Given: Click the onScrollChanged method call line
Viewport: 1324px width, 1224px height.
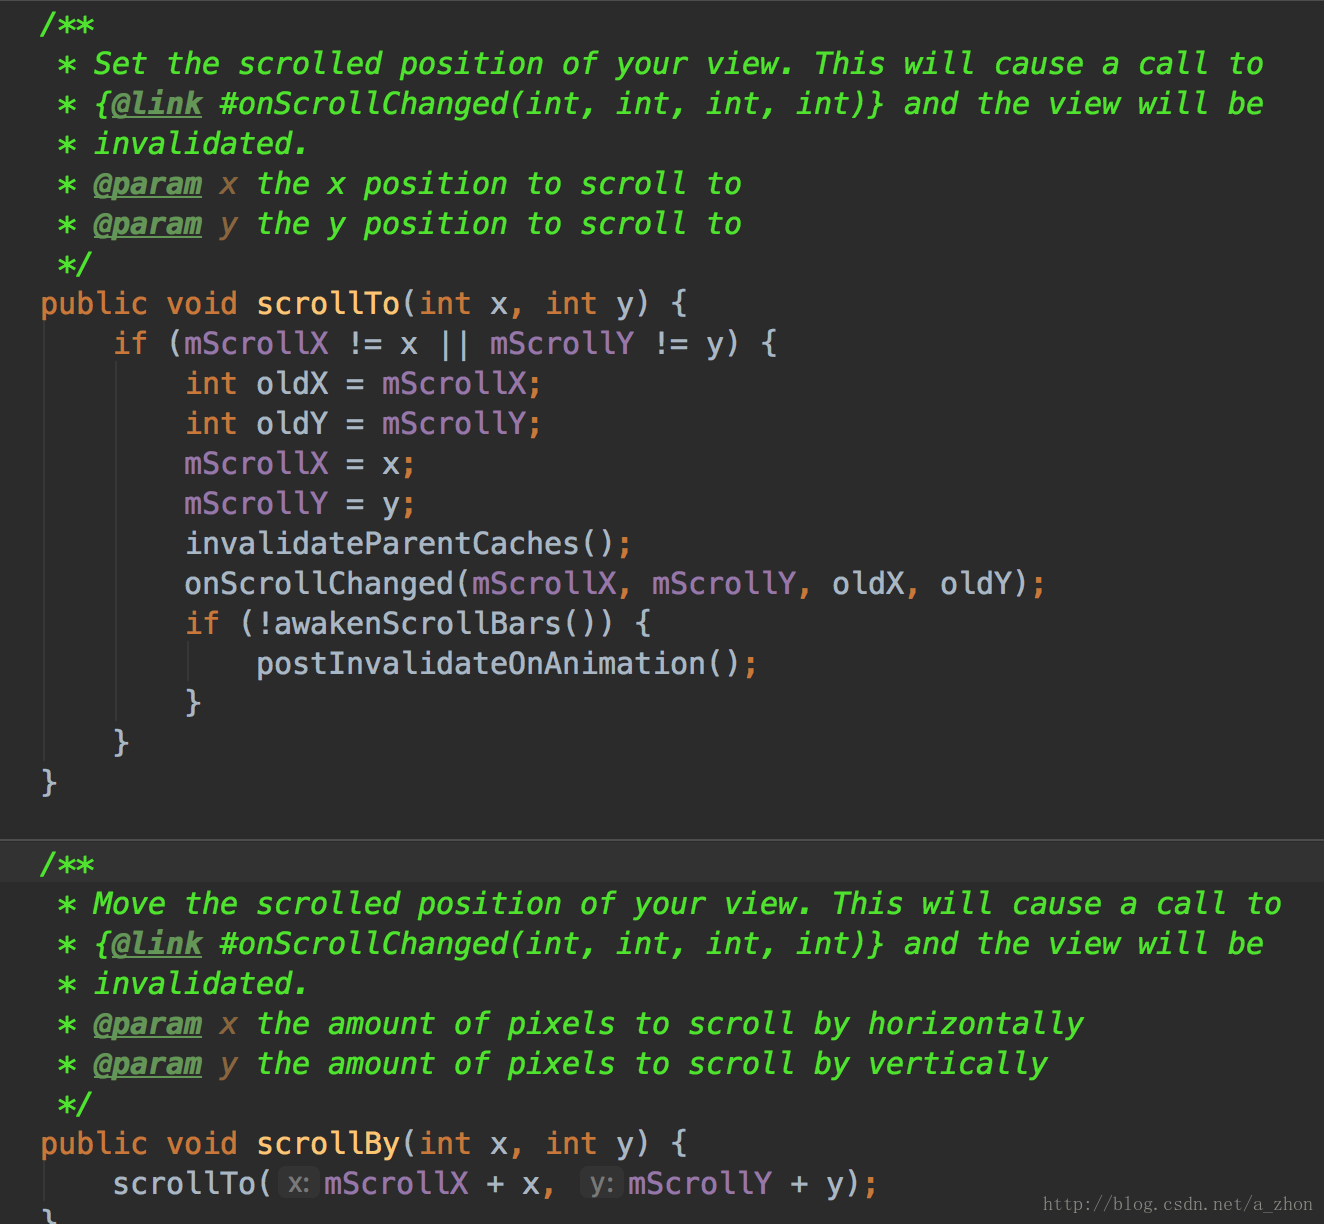Looking at the screenshot, I should 614,584.
